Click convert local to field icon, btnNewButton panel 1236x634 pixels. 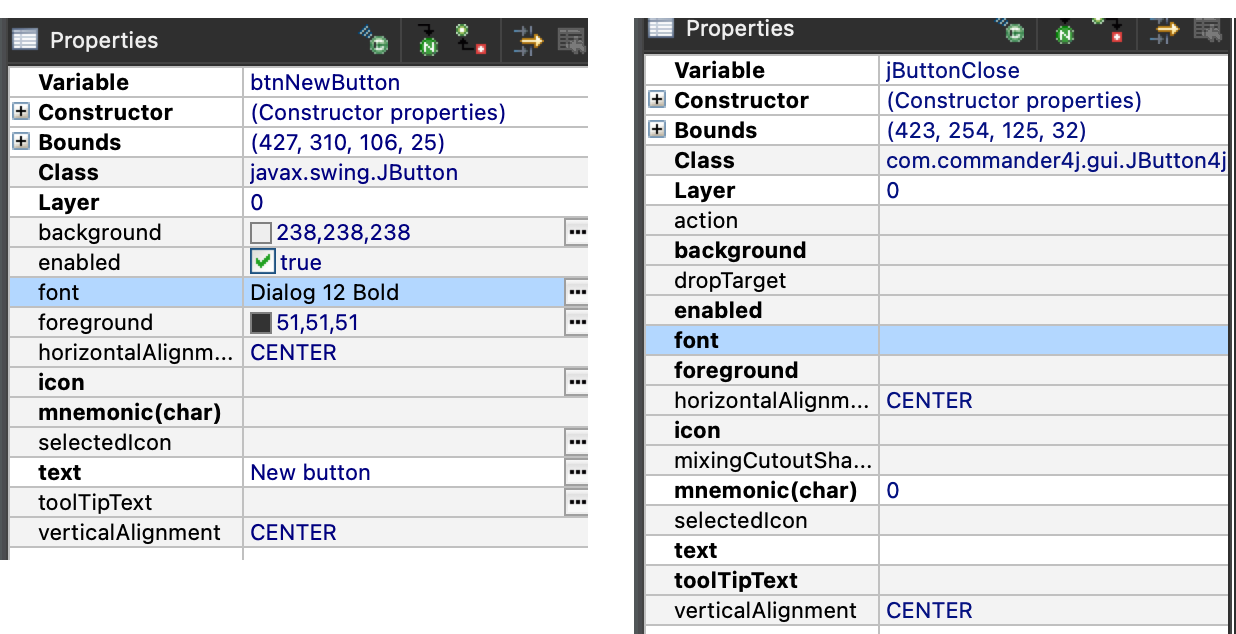(470, 41)
